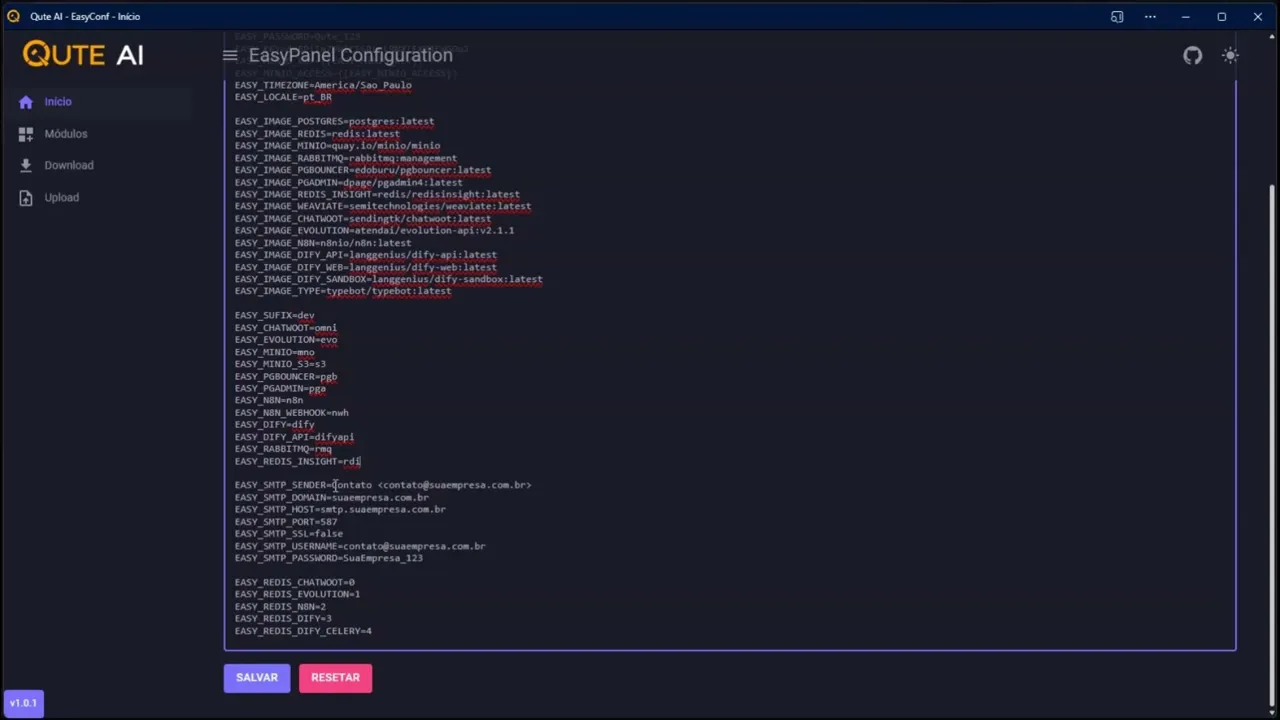Click the Upload file icon
The width and height of the screenshot is (1280, 720).
click(x=26, y=198)
